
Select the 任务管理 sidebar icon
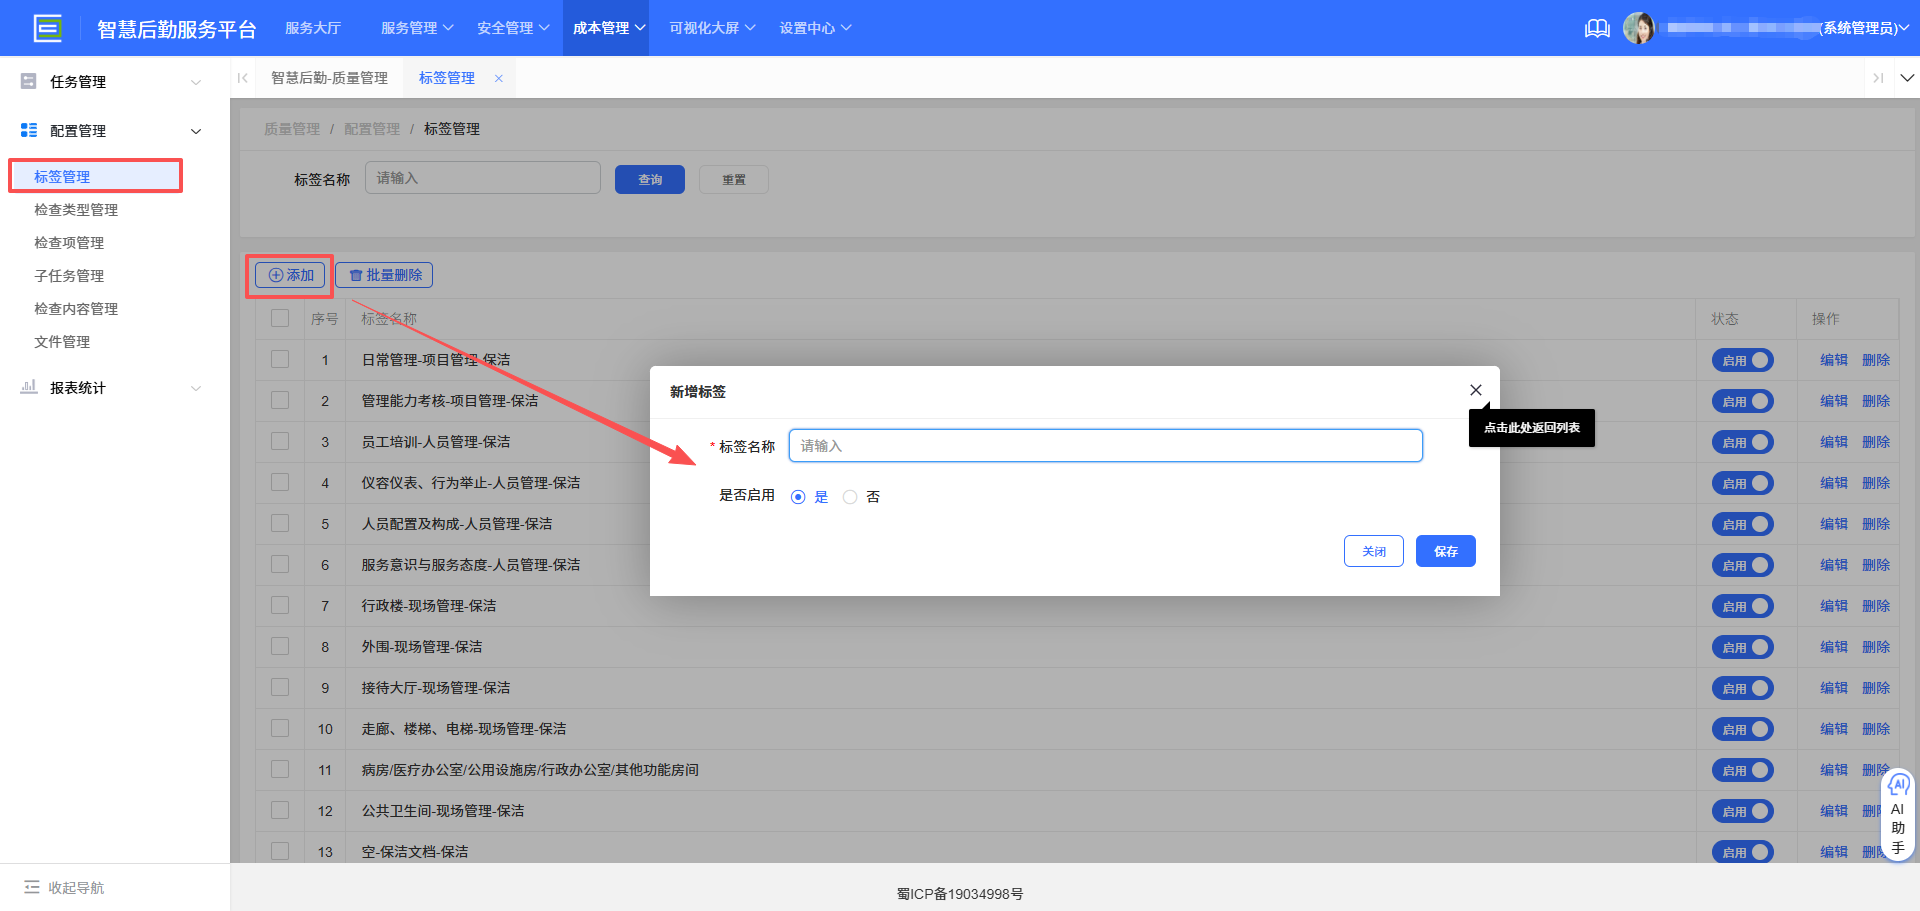(28, 80)
